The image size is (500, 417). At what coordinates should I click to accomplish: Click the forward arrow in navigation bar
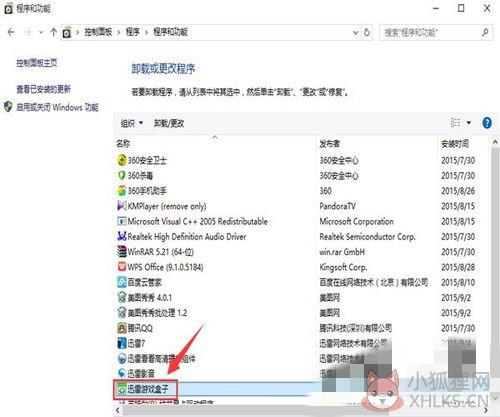[28, 32]
